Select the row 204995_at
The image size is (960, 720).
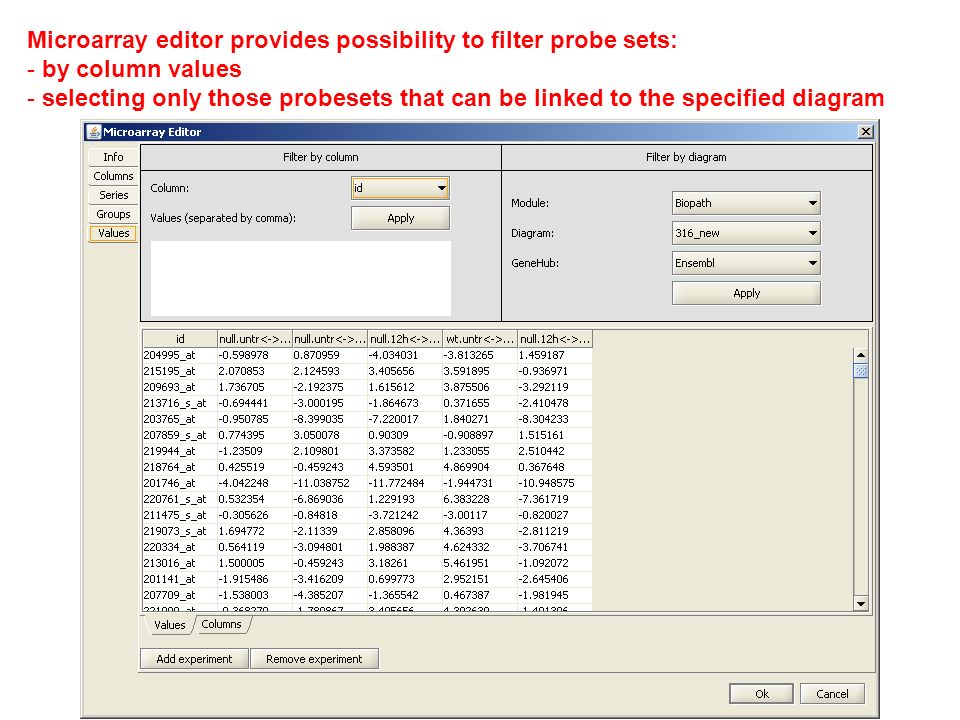367,355
